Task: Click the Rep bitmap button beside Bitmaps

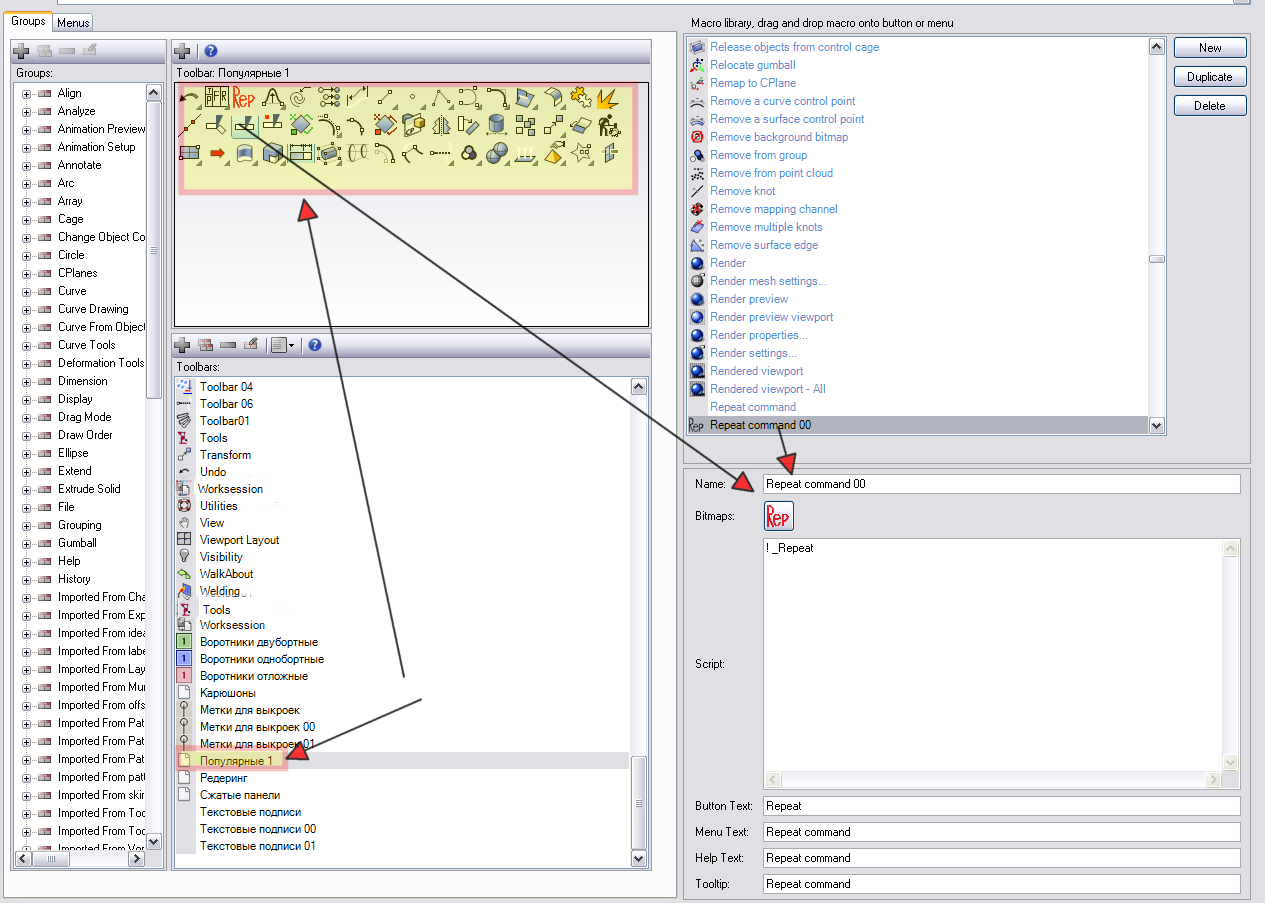Action: click(x=778, y=516)
